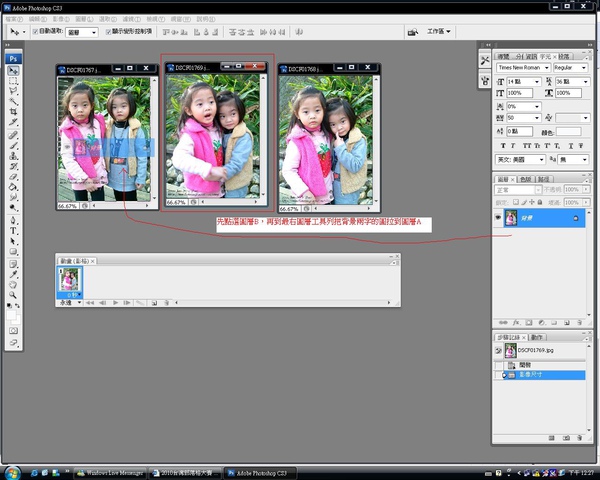Screen dimensions: 600x480
Task: Select the Polygonal Lasso tool
Action: 13,91
